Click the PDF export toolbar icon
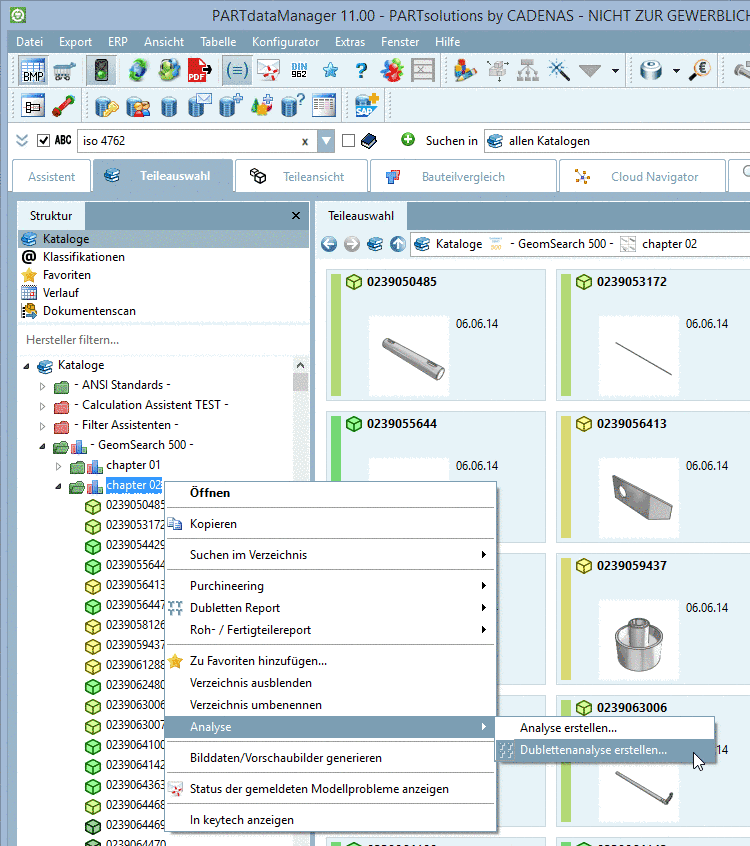Viewport: 750px width, 846px height. 198,71
